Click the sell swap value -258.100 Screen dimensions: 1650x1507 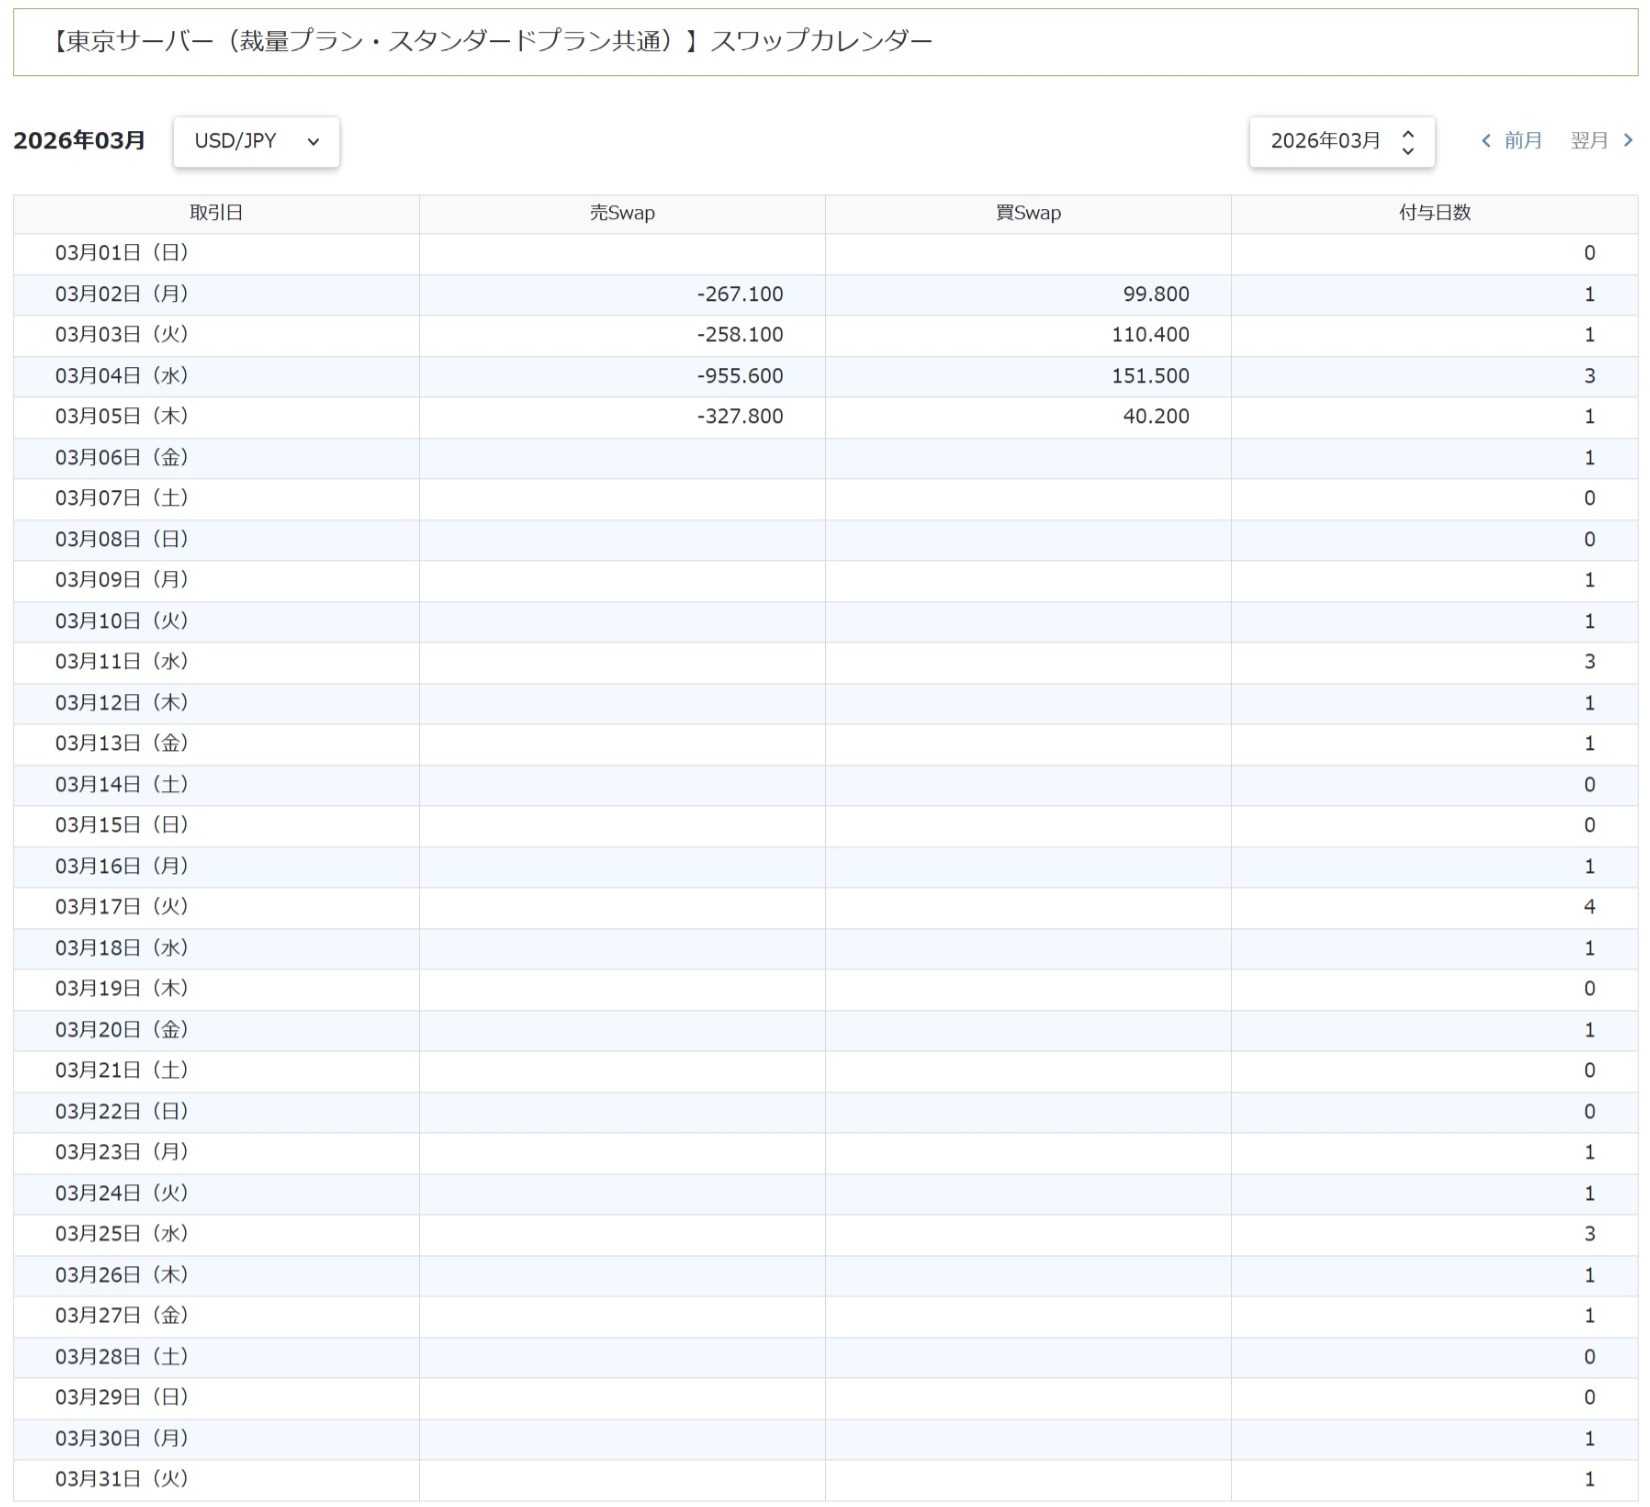tap(740, 335)
